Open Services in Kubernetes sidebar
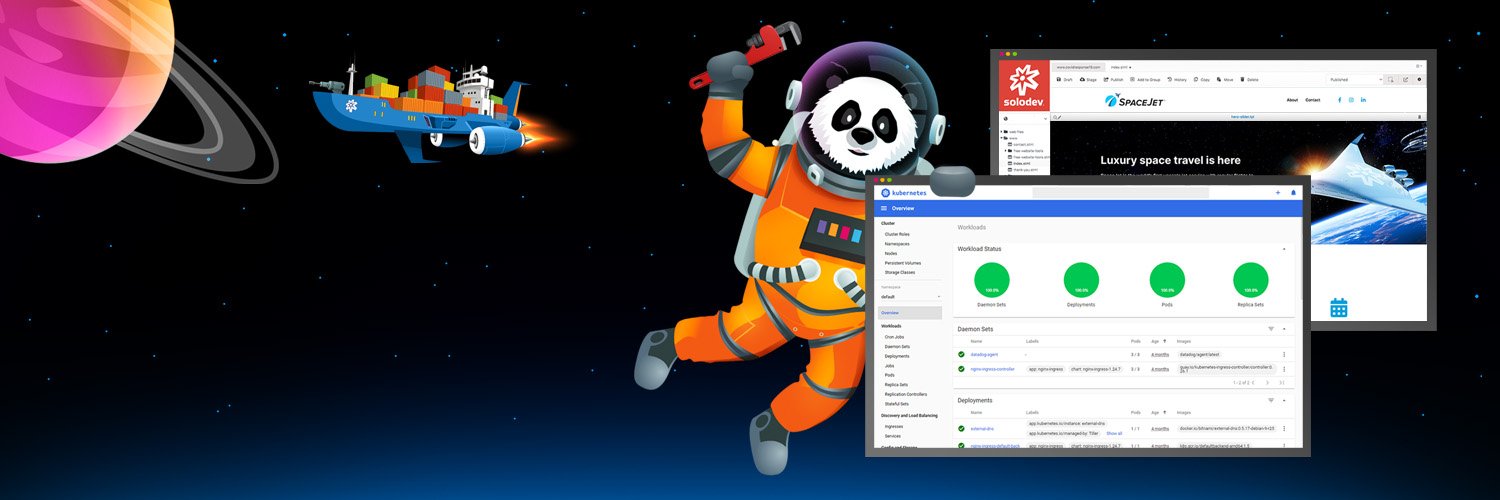 pos(893,436)
